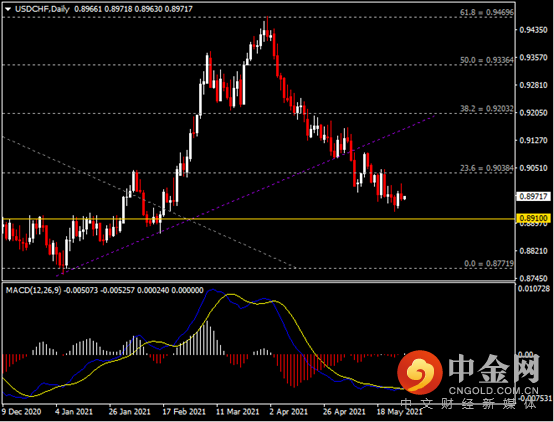Click the 2 Apr 2021 date marker
This screenshot has height=422, width=554.
point(288,412)
